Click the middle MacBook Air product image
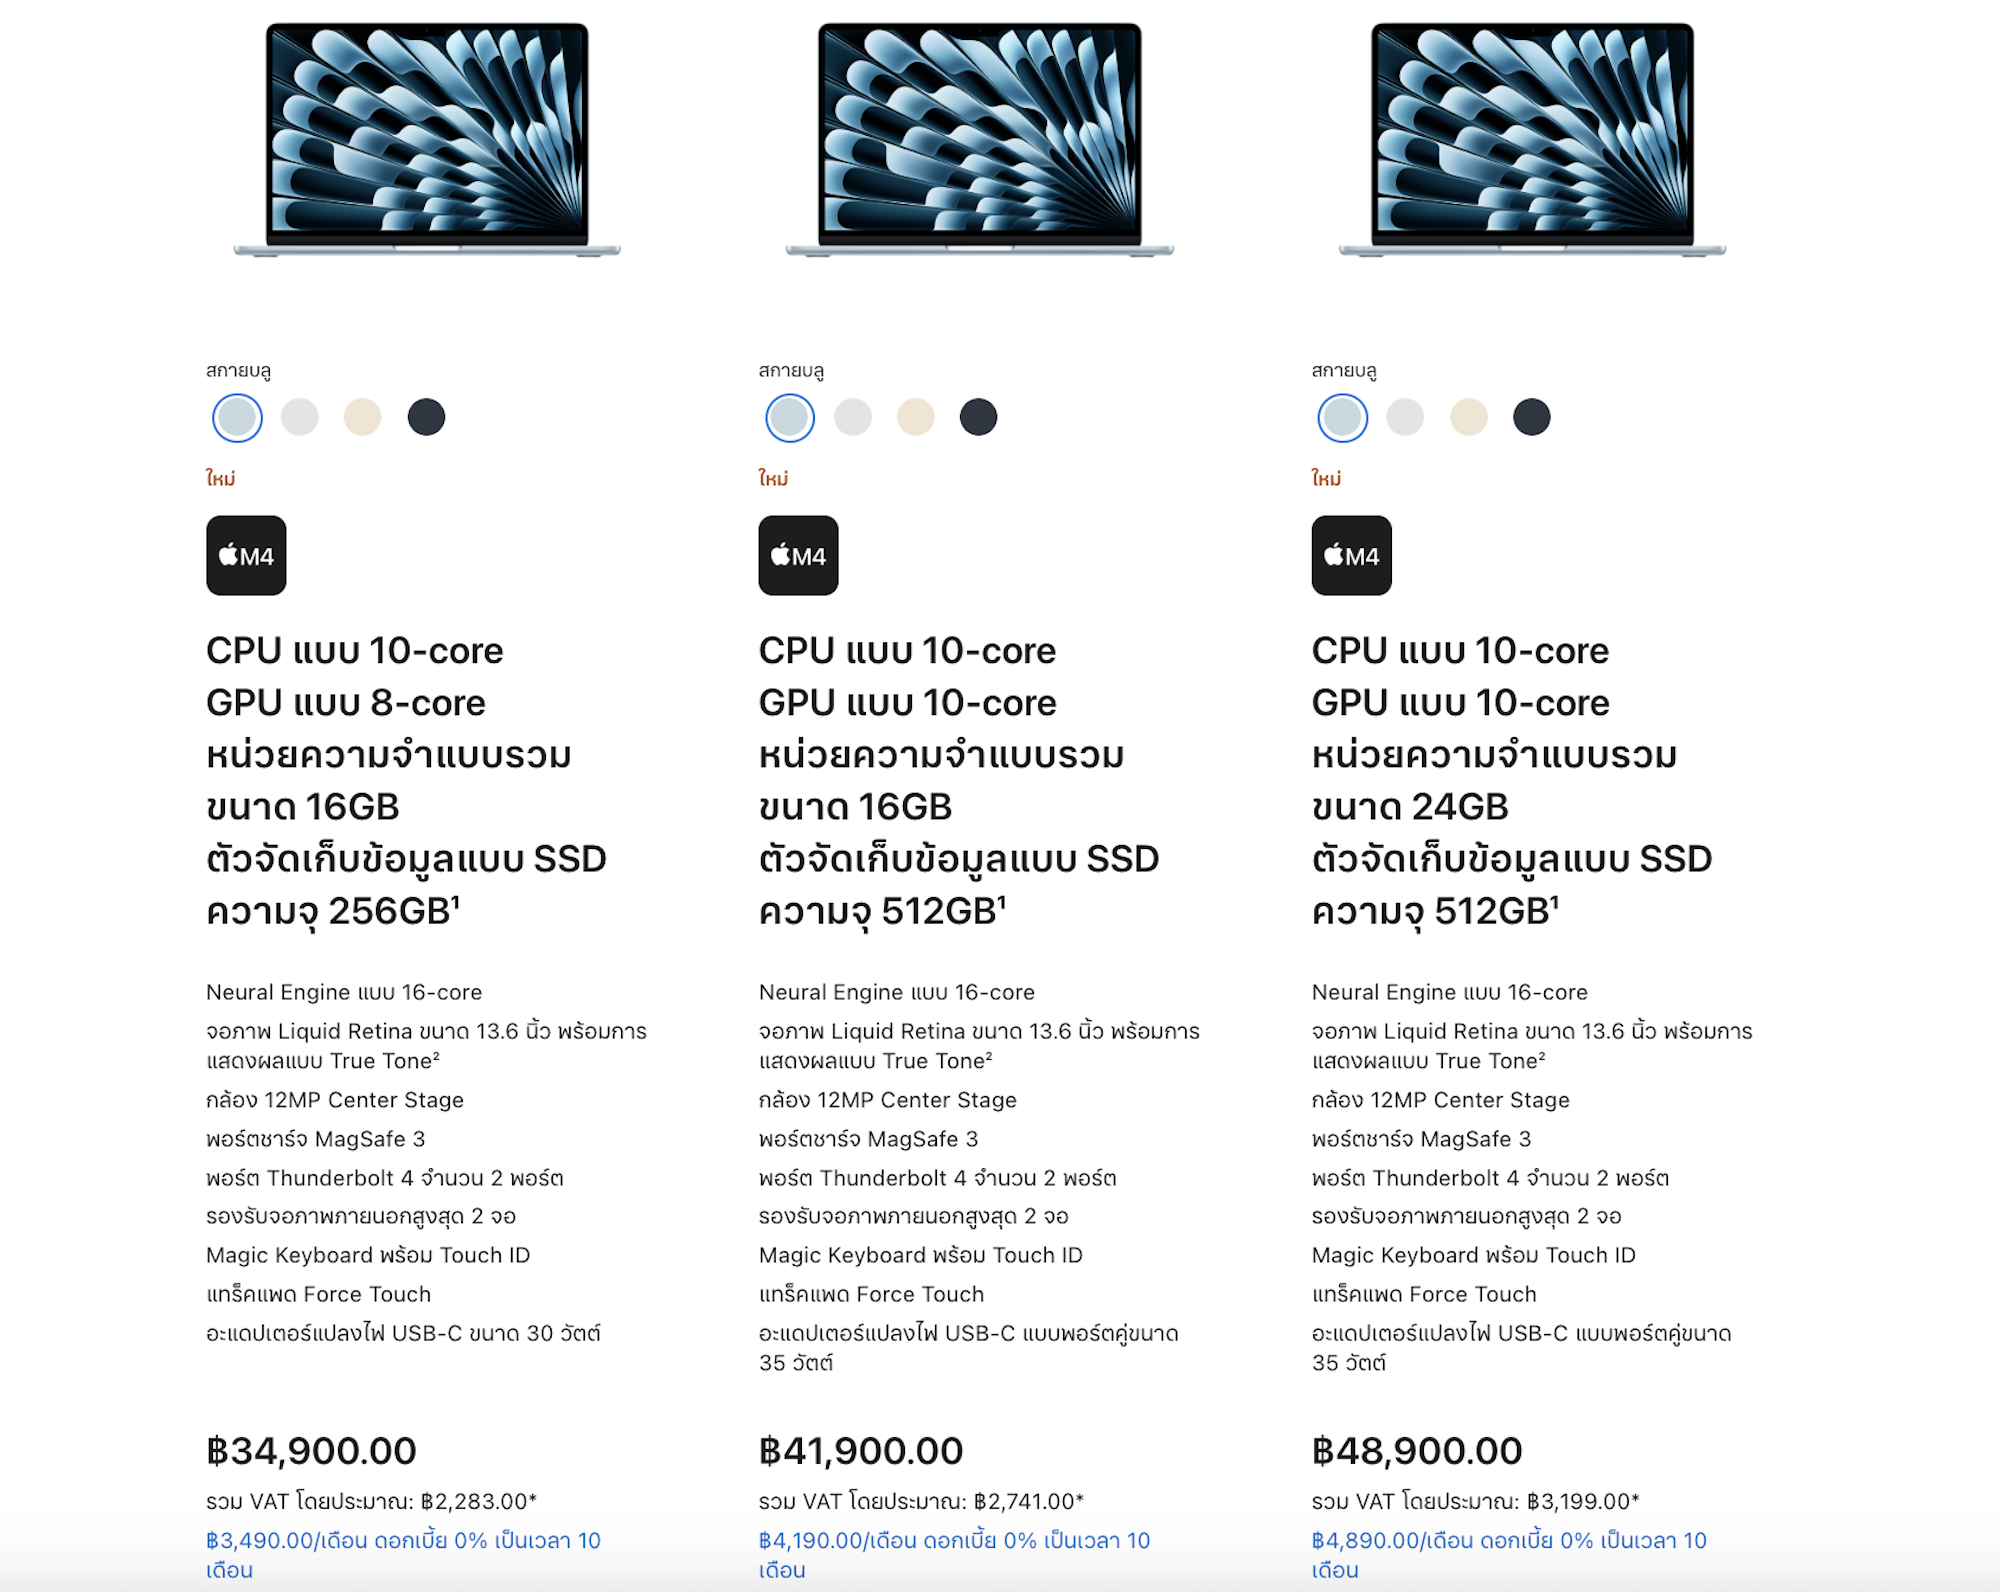The image size is (2000, 1592). [x=980, y=140]
